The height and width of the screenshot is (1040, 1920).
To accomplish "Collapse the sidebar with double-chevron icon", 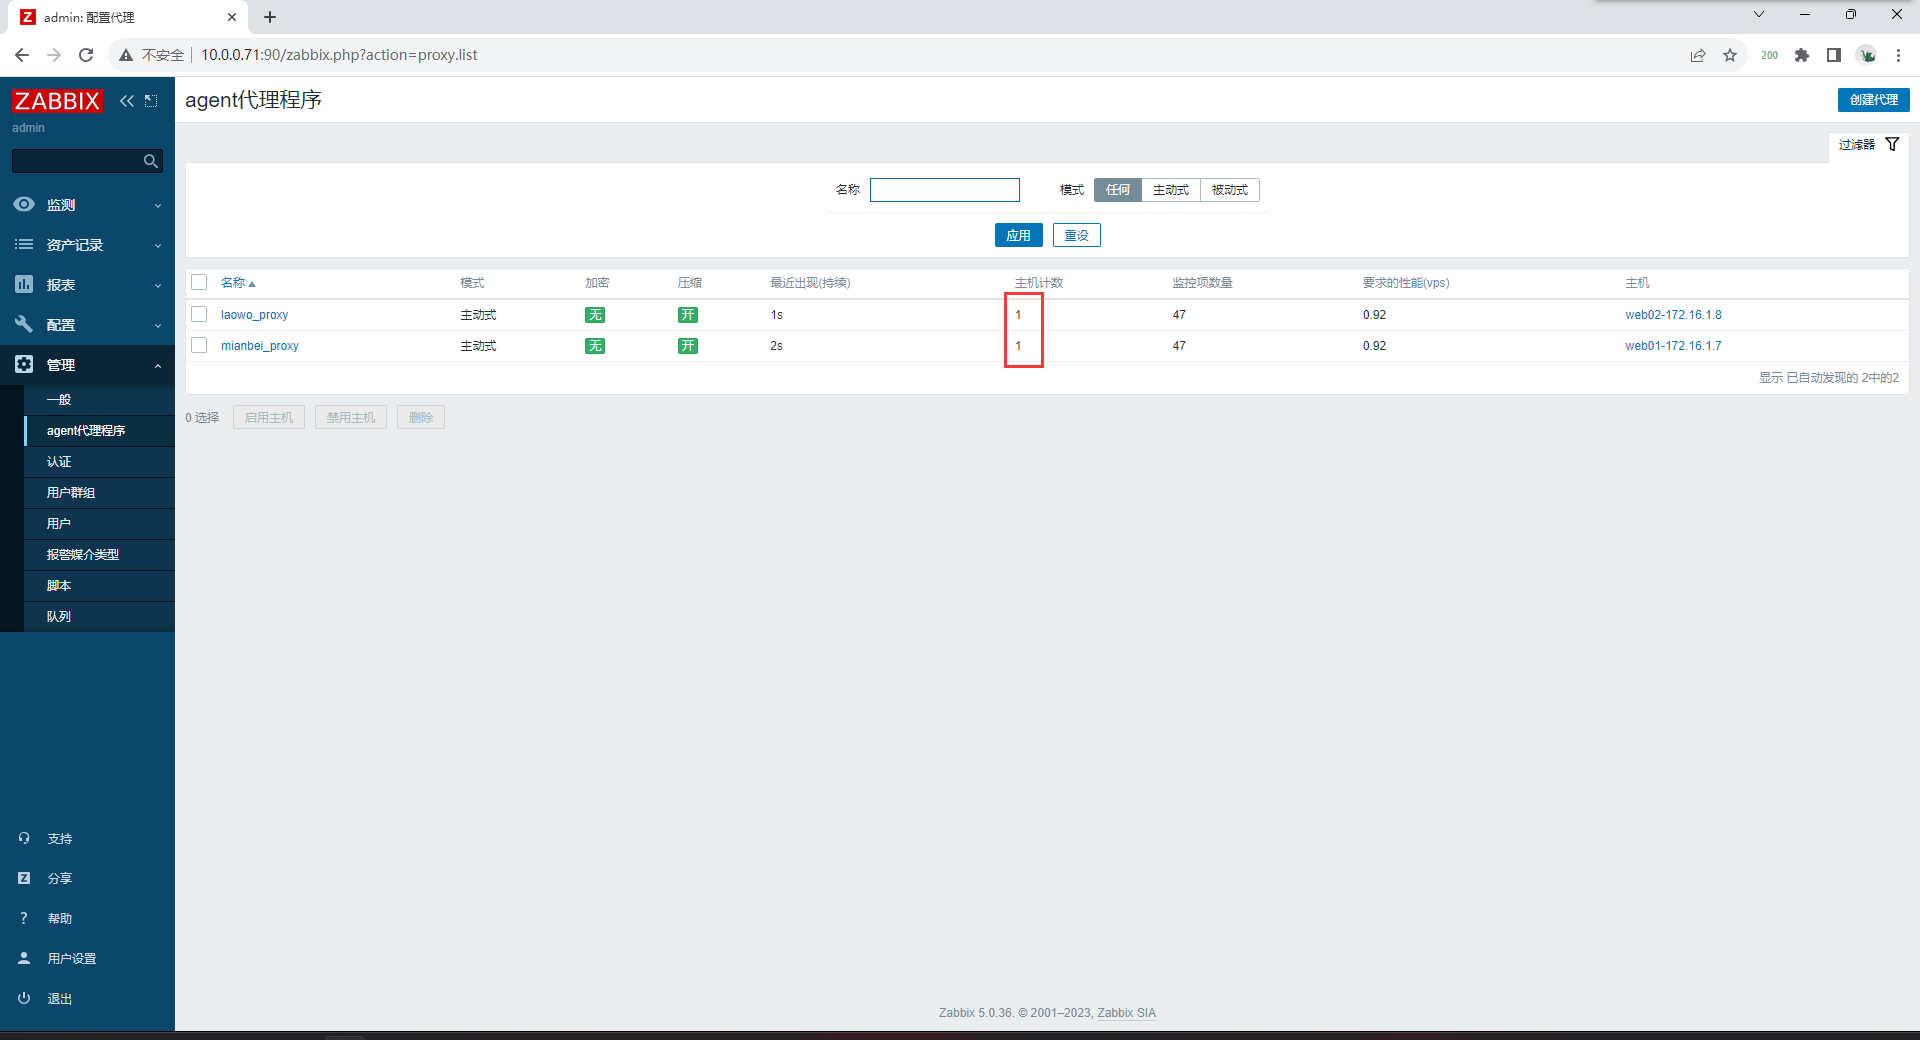I will 127,101.
